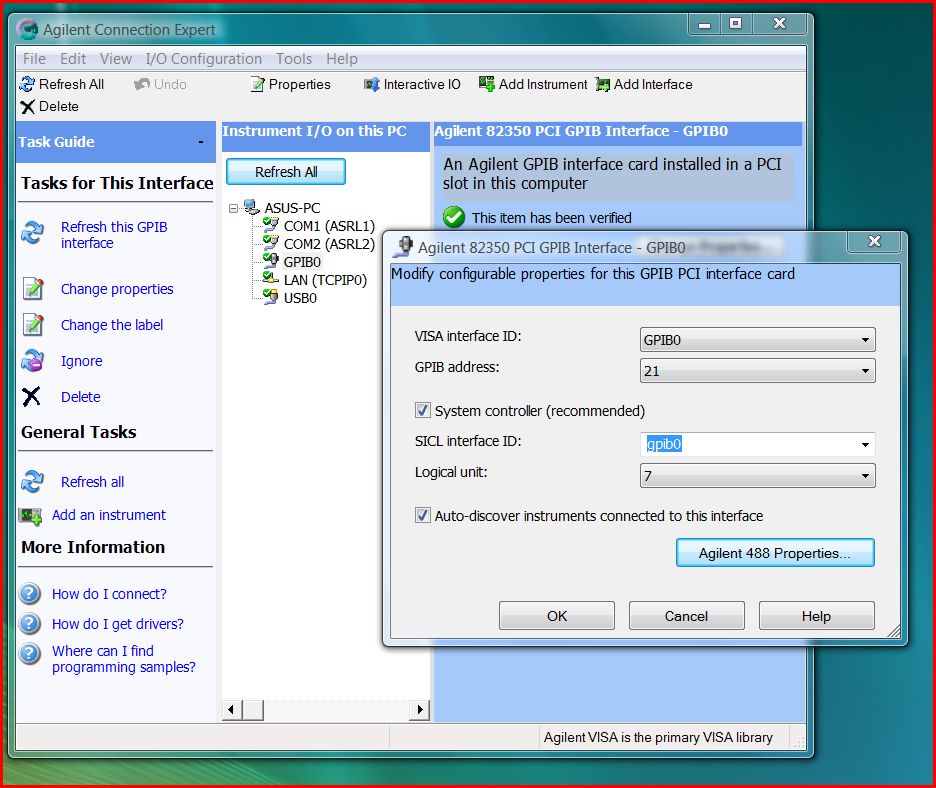936x788 pixels.
Task: Open the VISA interface ID dropdown
Action: point(864,340)
